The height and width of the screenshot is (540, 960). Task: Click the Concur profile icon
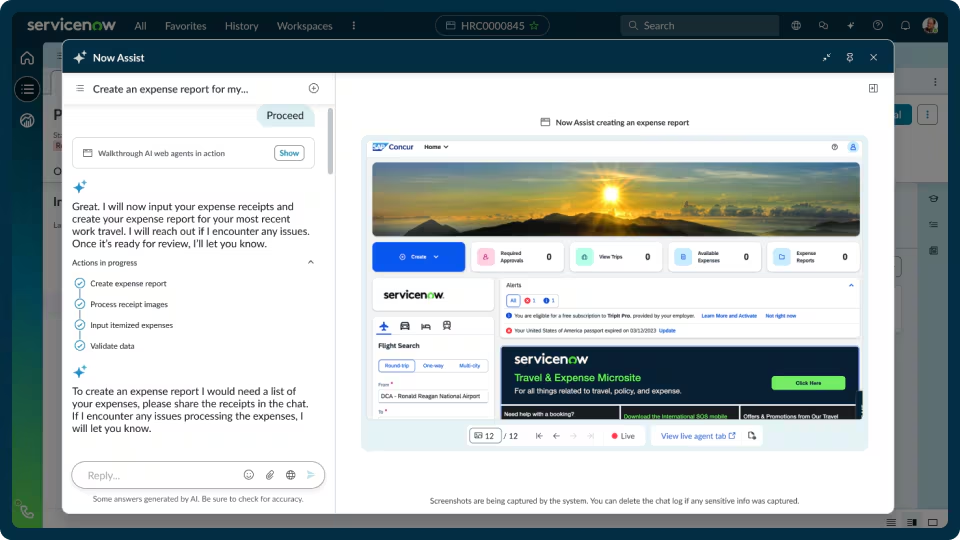[x=852, y=147]
